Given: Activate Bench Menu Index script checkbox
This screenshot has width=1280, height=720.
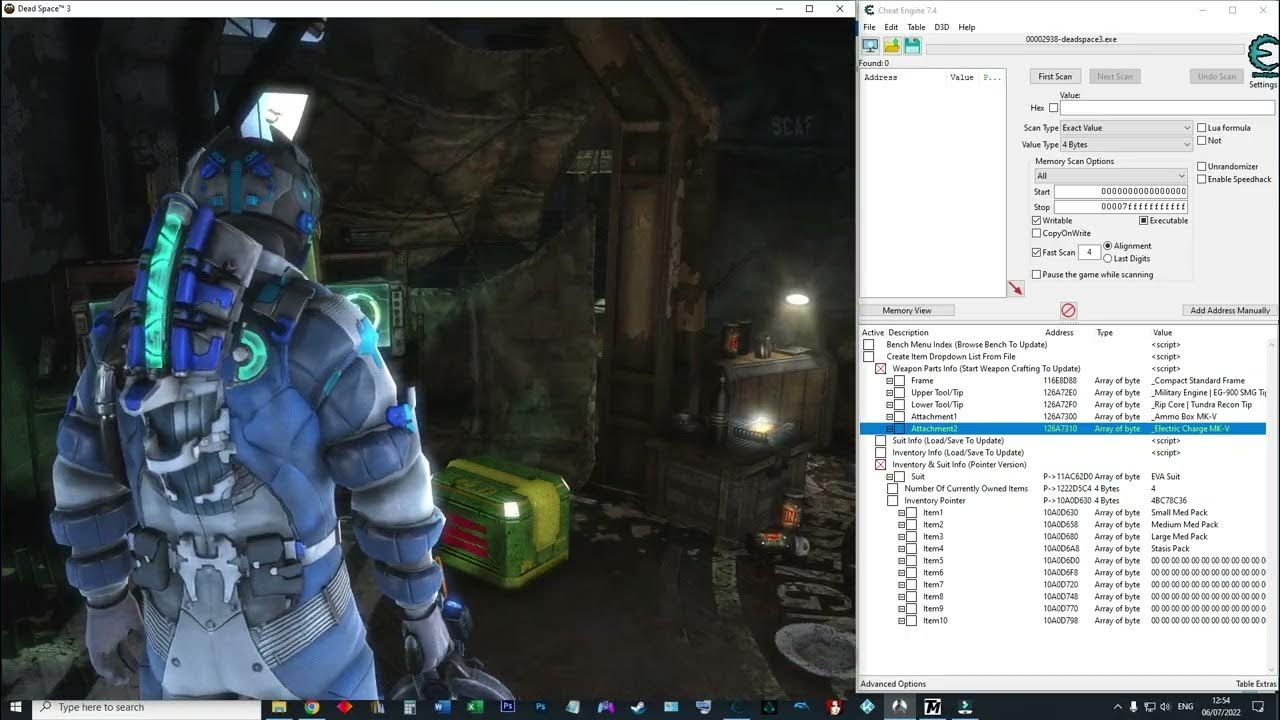Looking at the screenshot, I should pos(868,345).
